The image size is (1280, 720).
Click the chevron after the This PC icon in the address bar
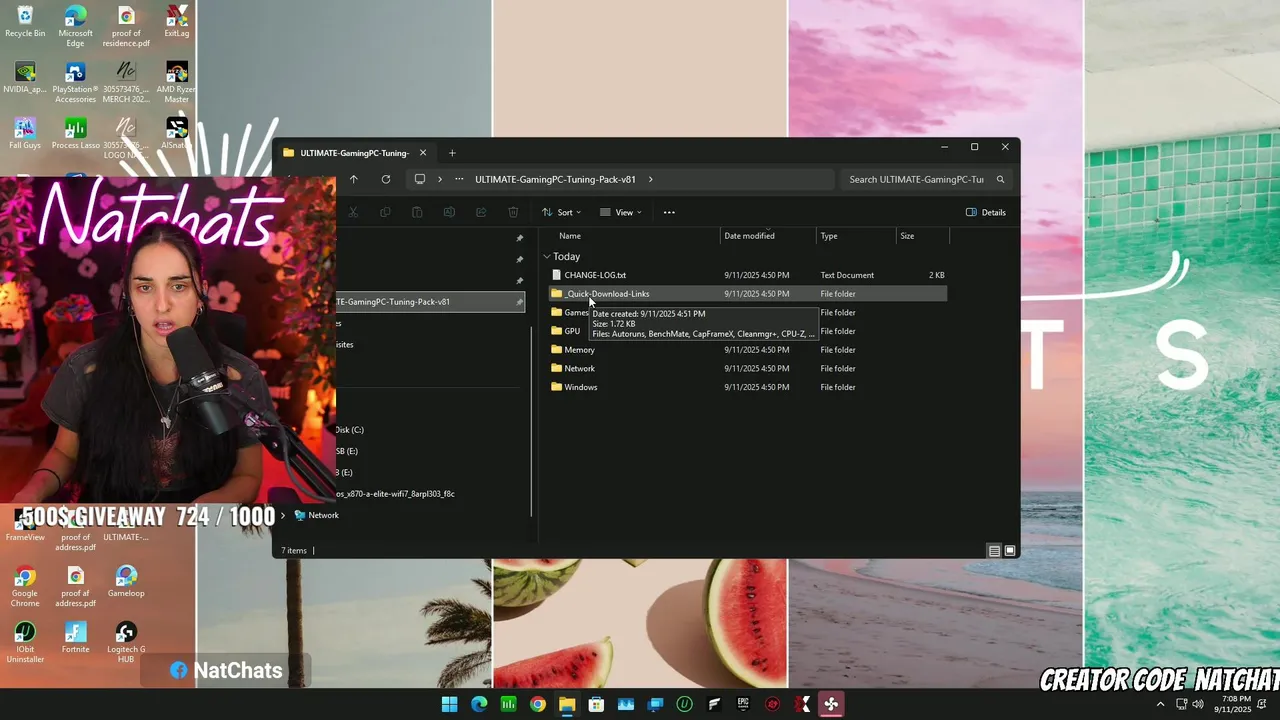pos(440,180)
